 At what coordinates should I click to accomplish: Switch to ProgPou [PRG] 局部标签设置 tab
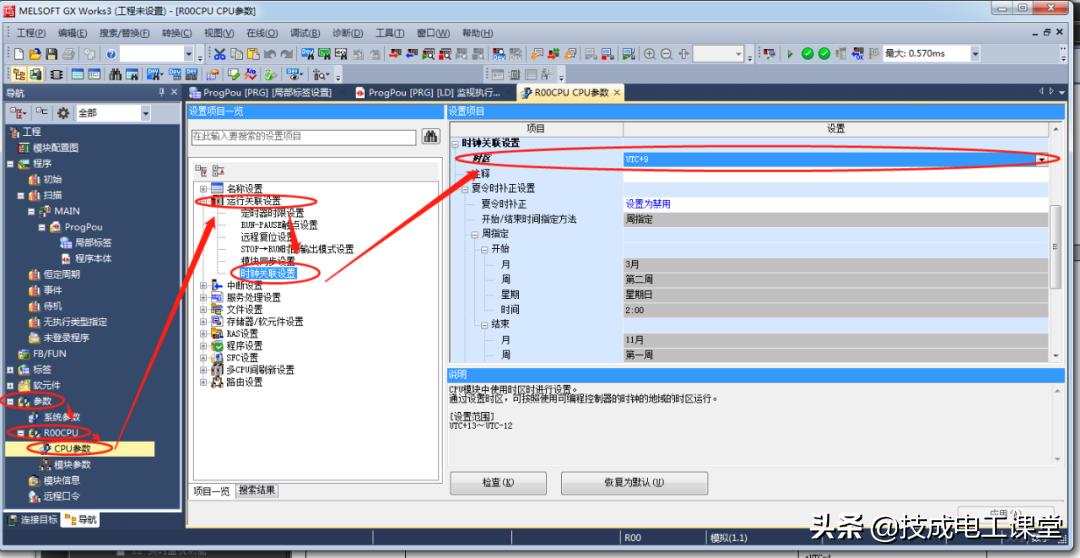coord(261,92)
